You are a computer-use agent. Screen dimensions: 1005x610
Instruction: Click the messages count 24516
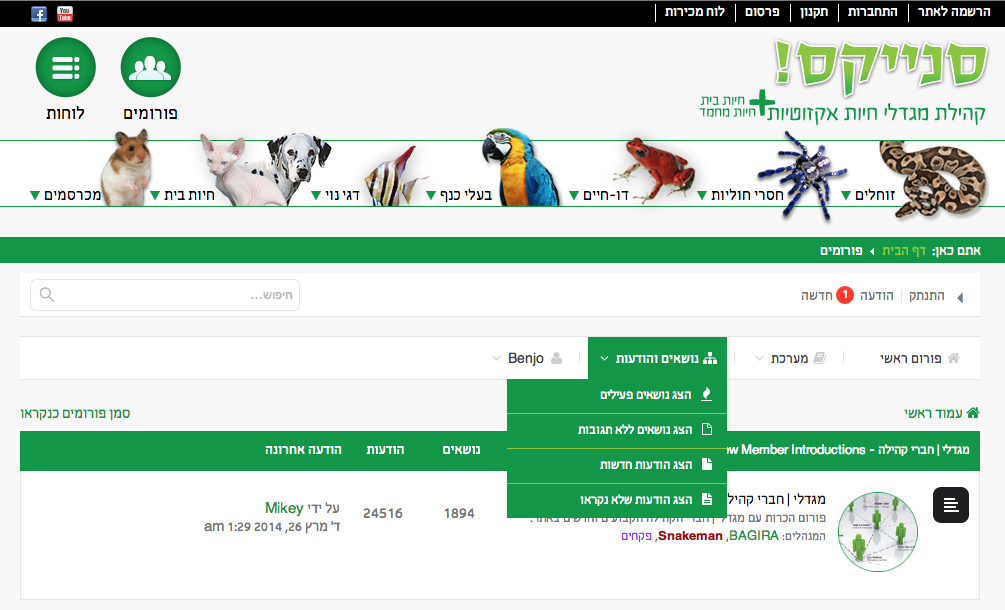pos(383,513)
